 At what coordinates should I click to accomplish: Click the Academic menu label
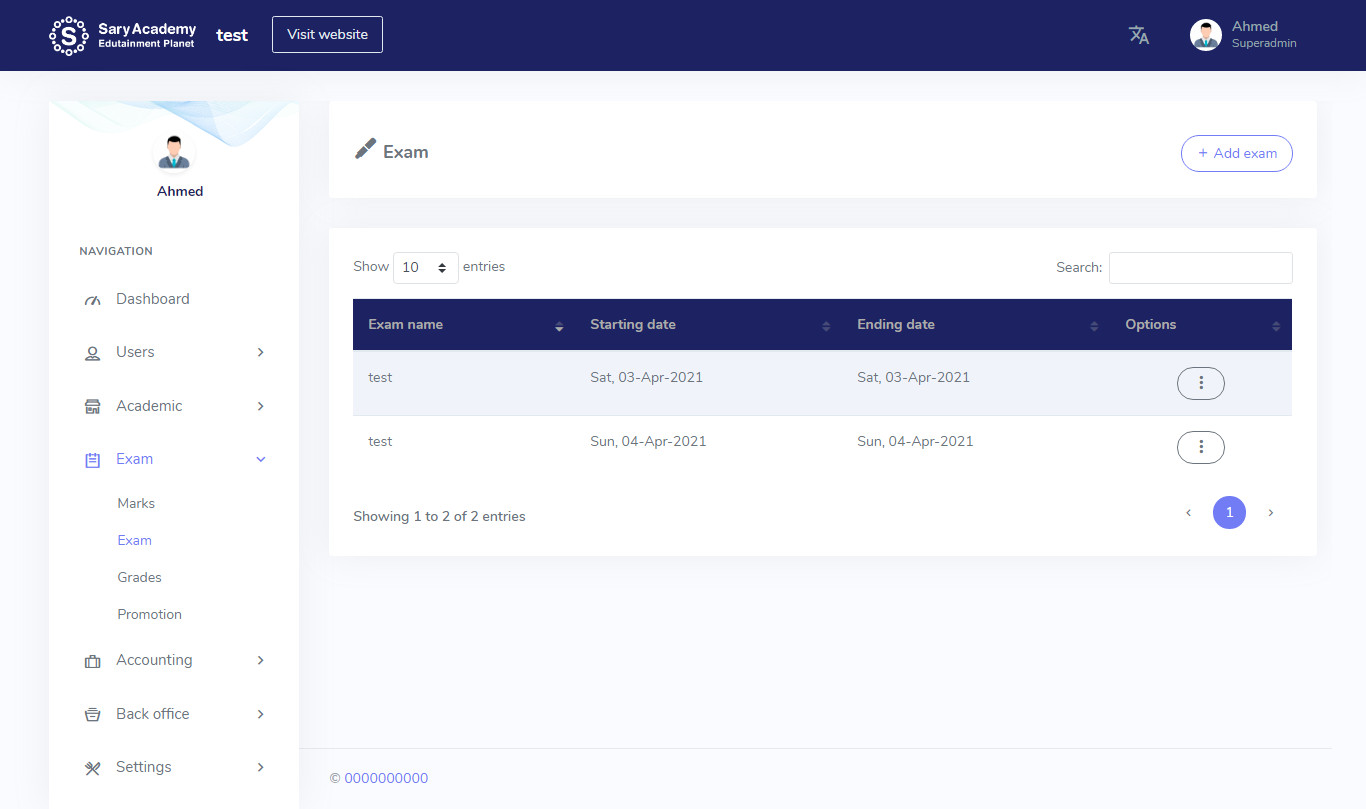[149, 406]
